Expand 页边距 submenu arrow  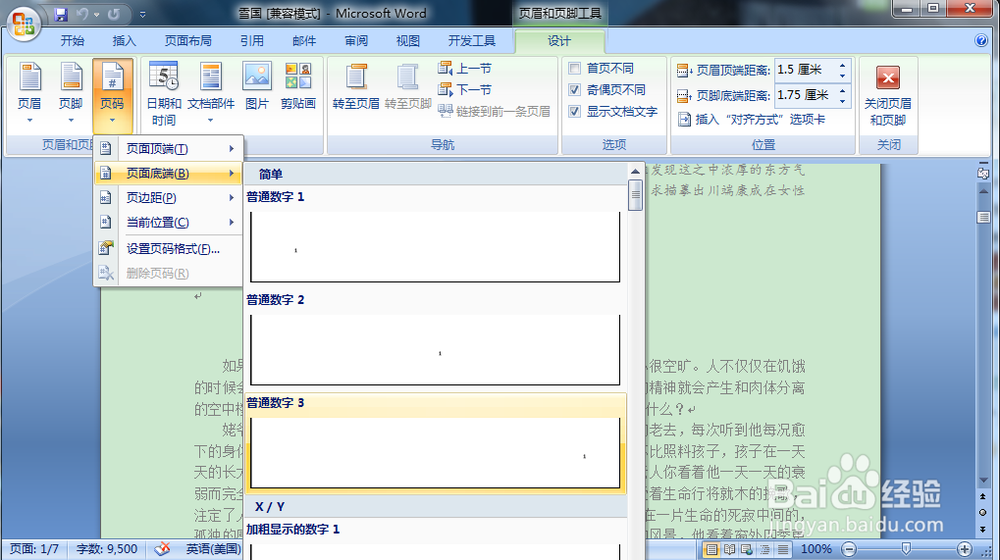tap(232, 198)
